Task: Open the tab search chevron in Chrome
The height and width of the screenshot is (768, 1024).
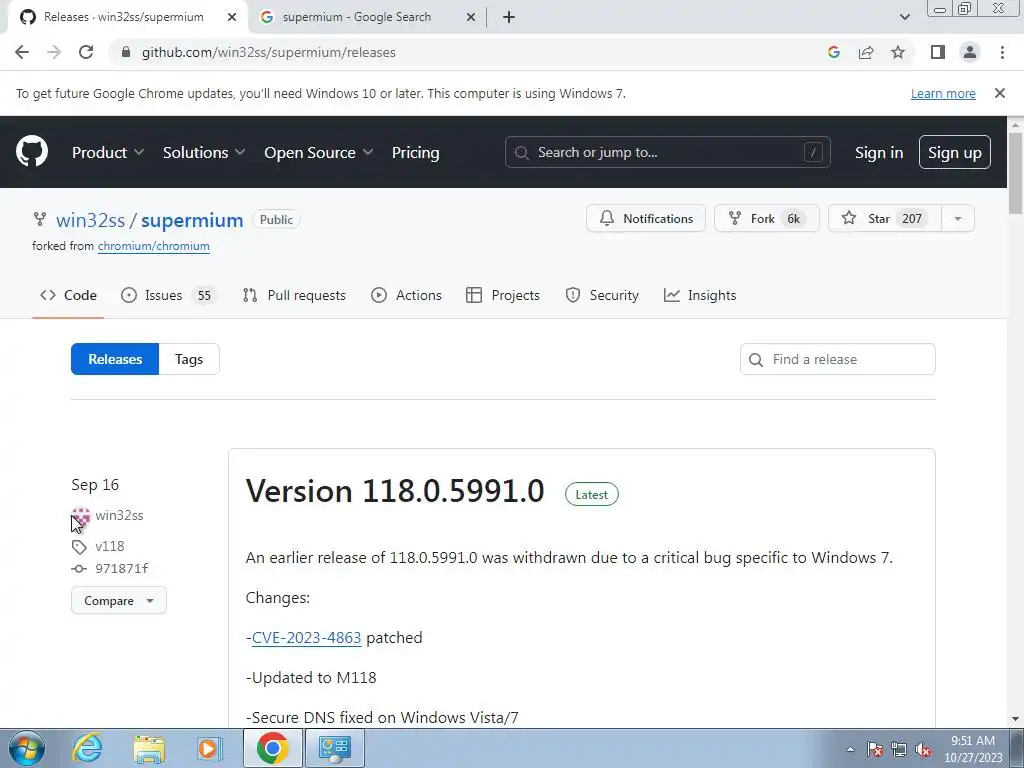Action: [904, 17]
